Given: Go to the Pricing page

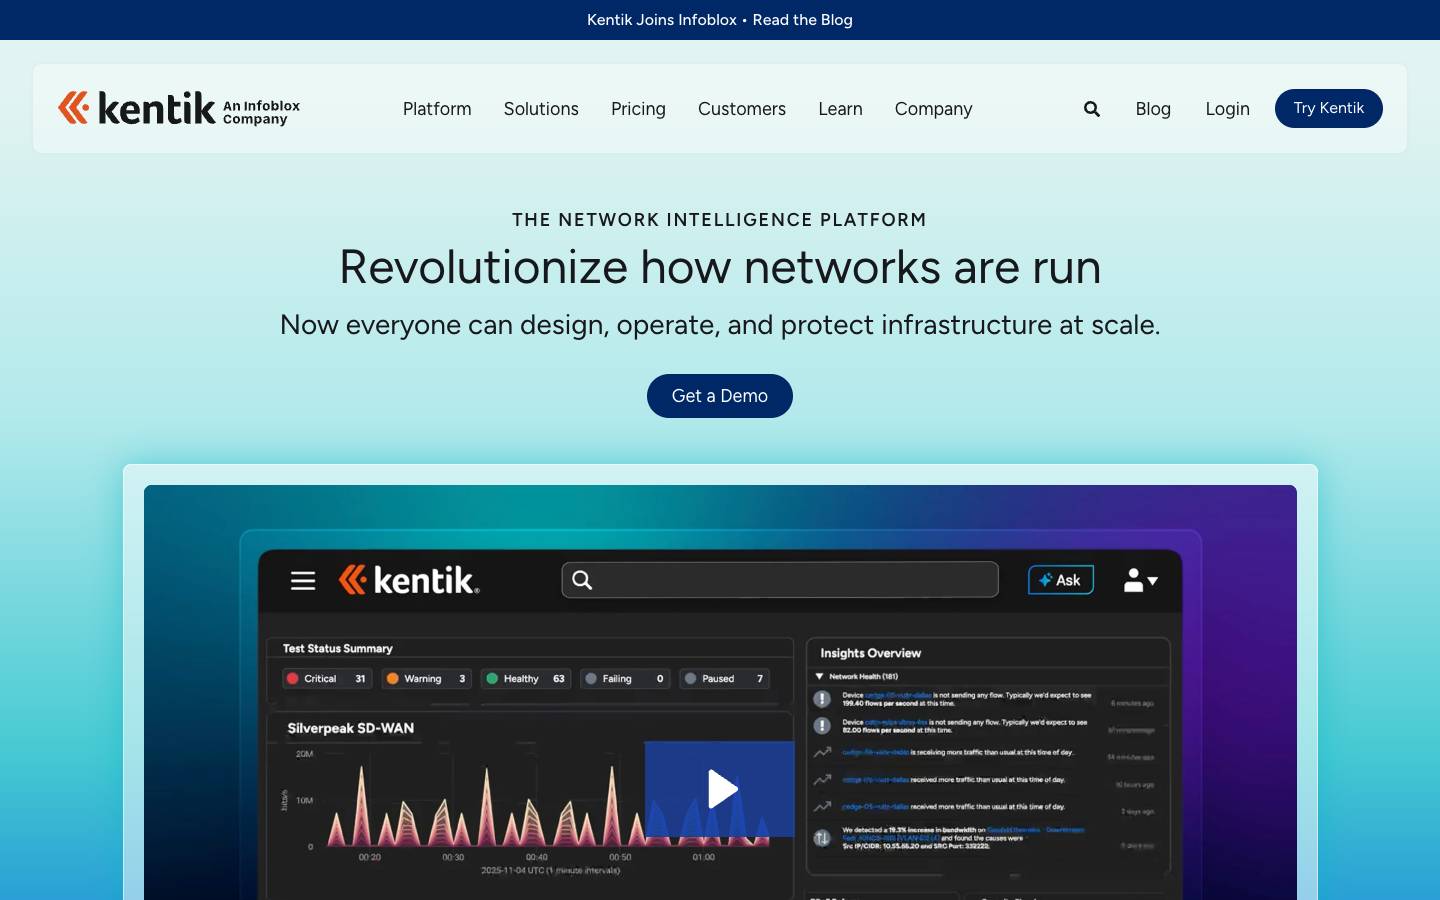Looking at the screenshot, I should tap(638, 109).
